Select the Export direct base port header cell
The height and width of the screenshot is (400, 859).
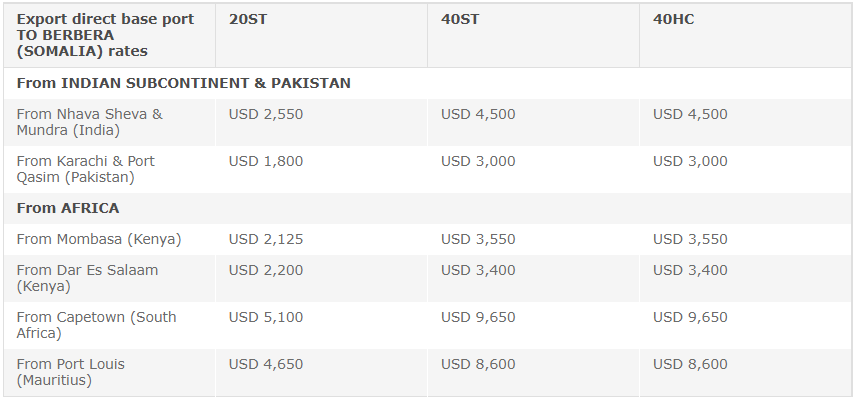coord(105,35)
